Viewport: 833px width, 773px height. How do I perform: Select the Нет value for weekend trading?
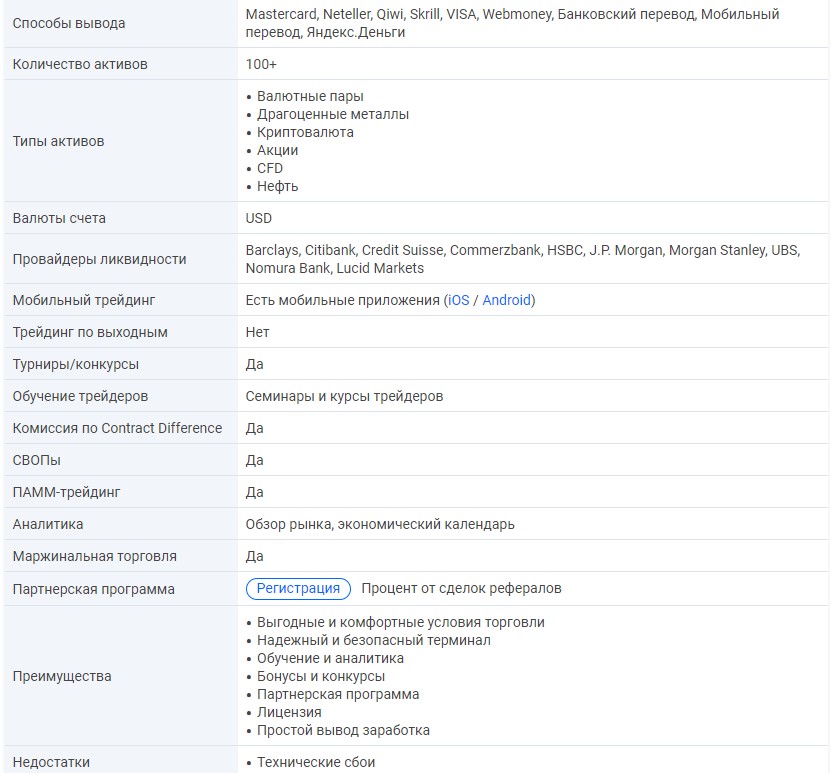[257, 332]
